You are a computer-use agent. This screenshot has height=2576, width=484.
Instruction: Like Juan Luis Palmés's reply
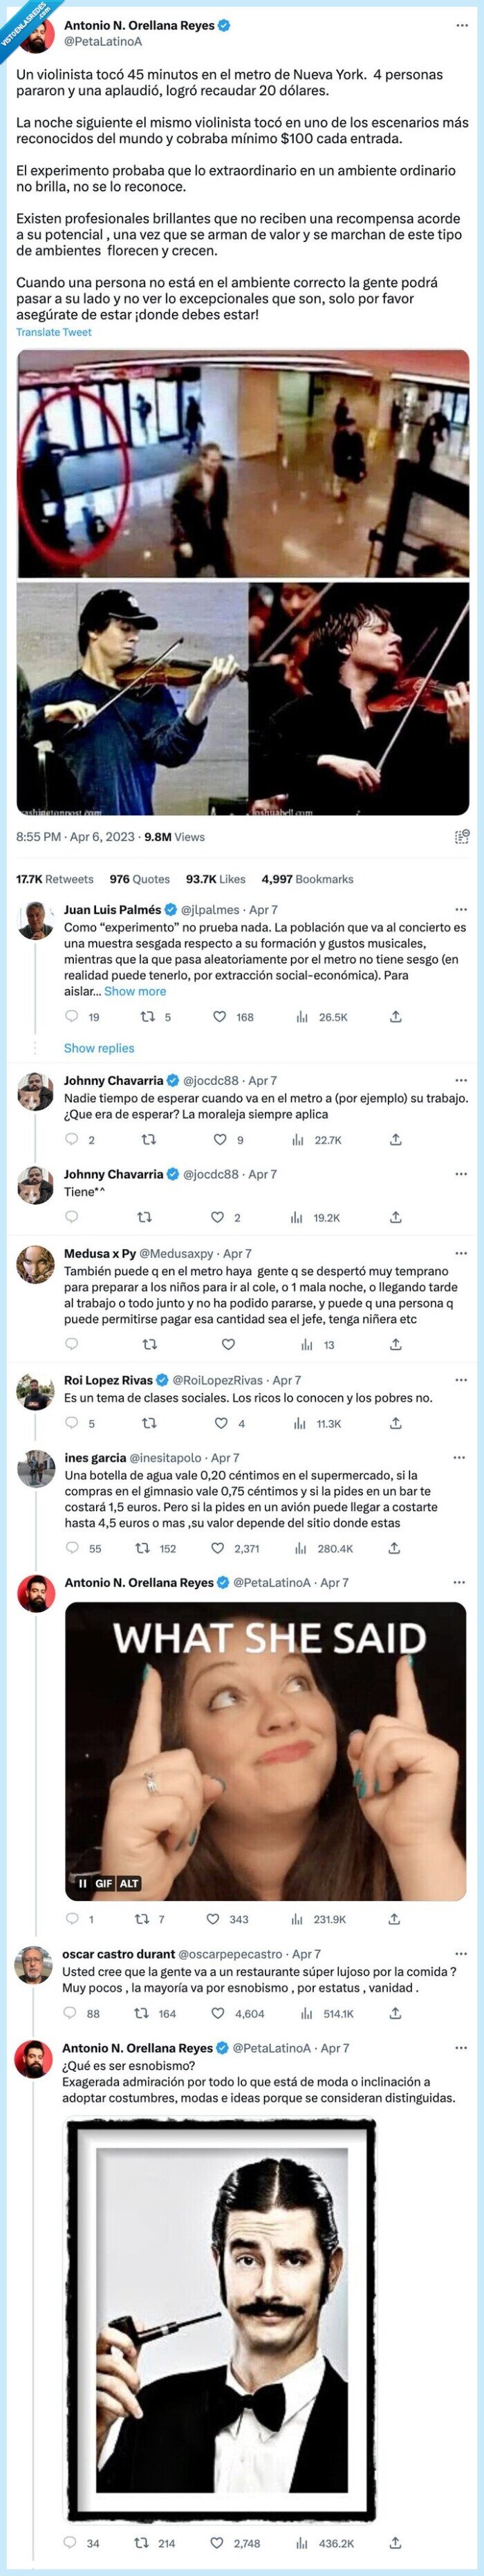point(220,1017)
